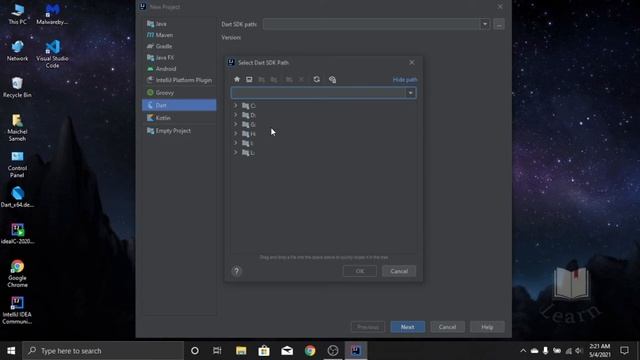640x360 pixels.
Task: Open OBS Studio from taskbar
Action: [x=333, y=351]
